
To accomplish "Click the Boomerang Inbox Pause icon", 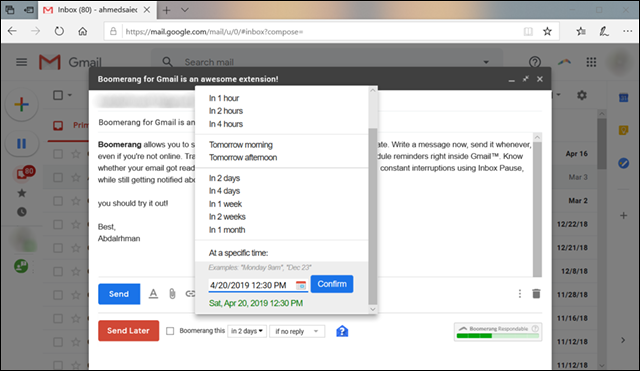I will pyautogui.click(x=22, y=143).
